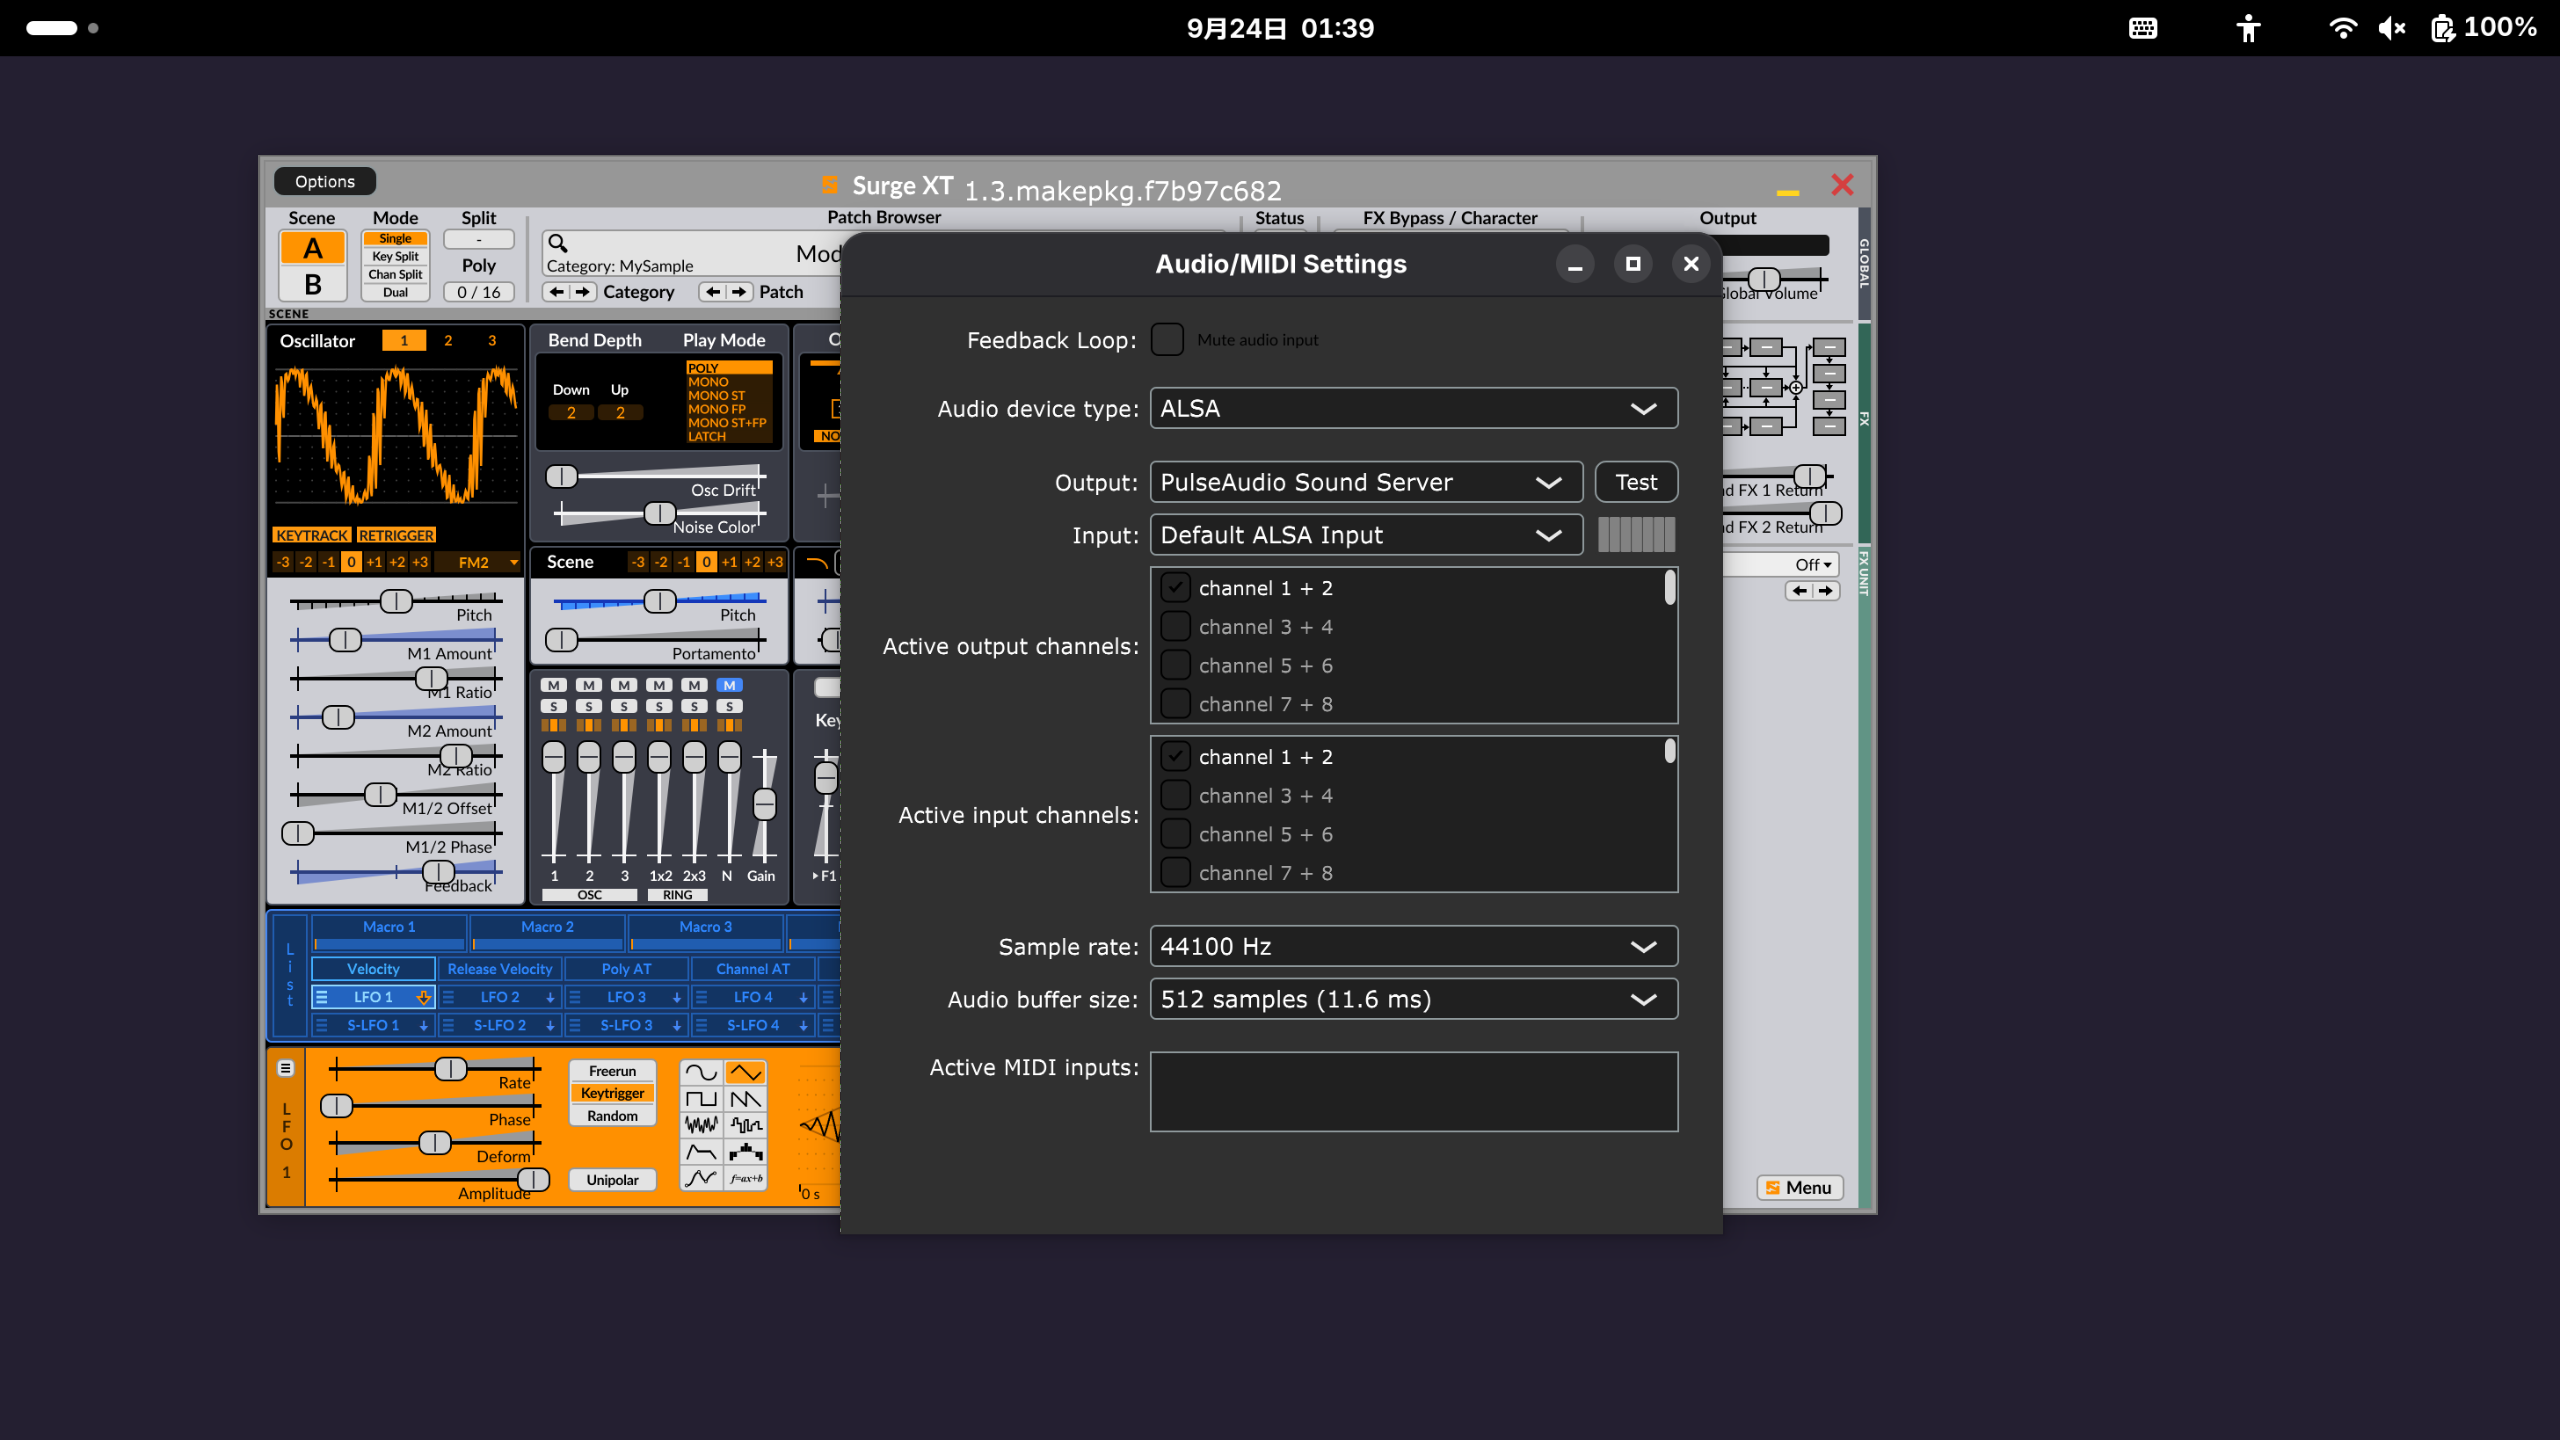Check input channel 5 + 6
This screenshot has width=2560, height=1440.
pos(1175,834)
